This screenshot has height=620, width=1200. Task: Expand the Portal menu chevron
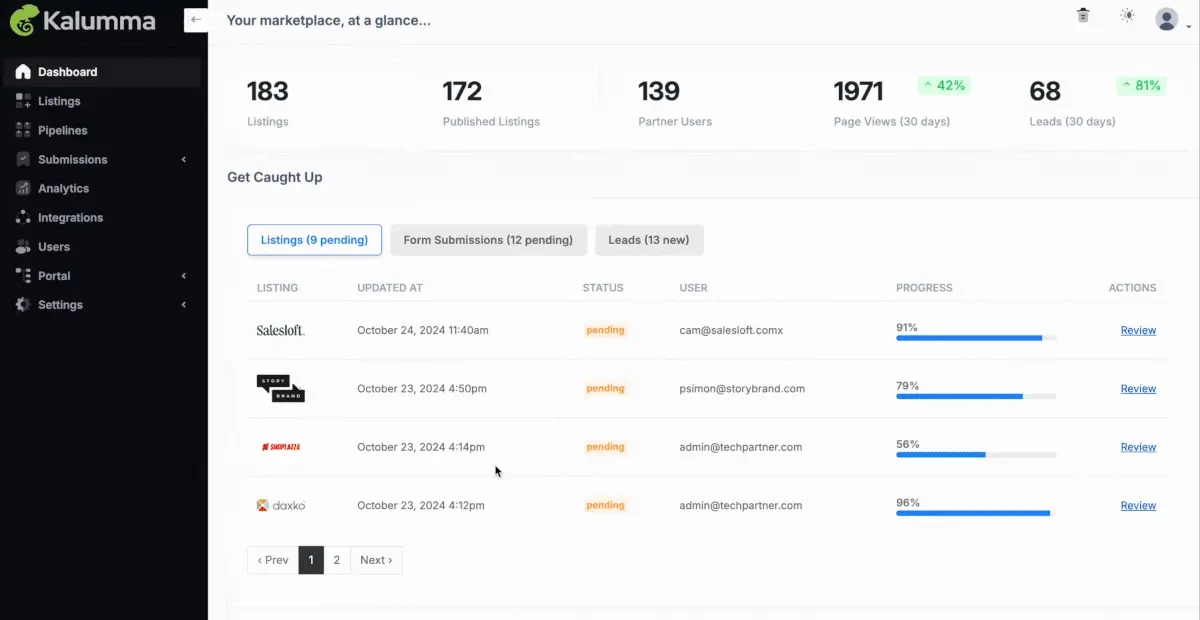pyautogui.click(x=184, y=276)
